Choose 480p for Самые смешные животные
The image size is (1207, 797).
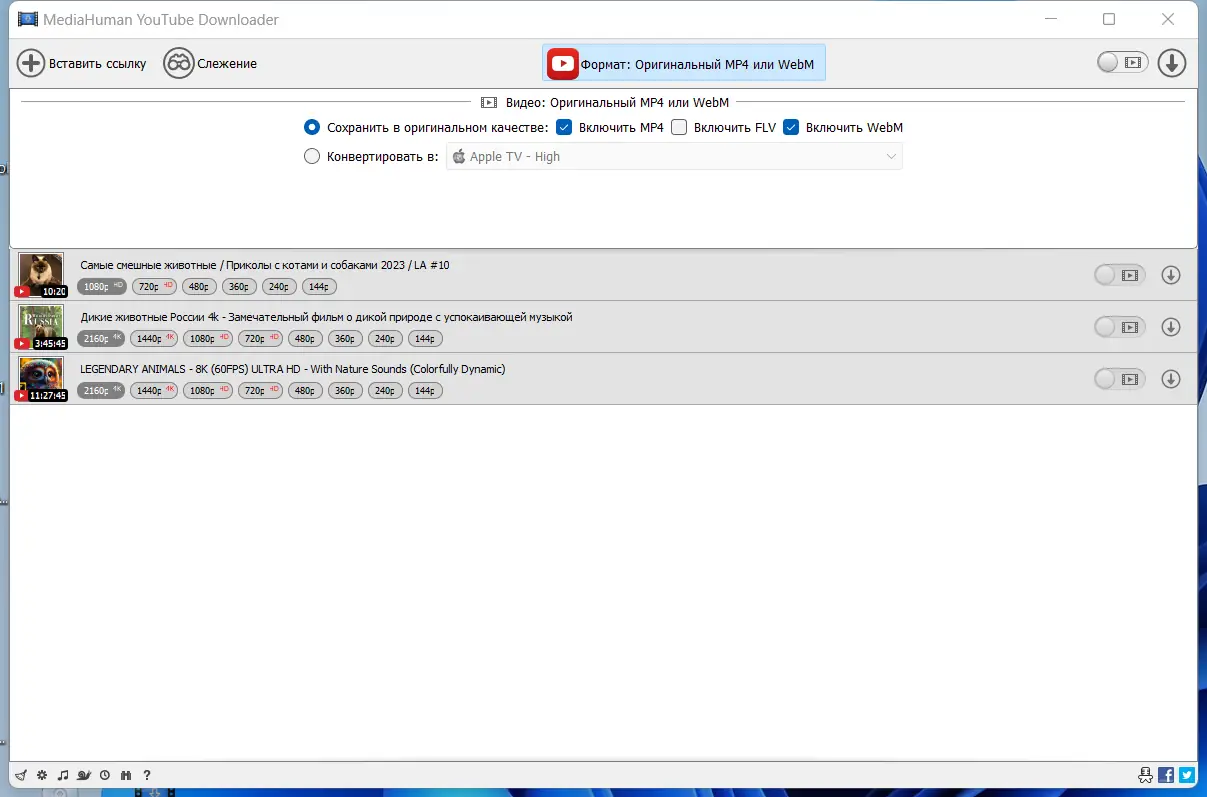point(199,286)
